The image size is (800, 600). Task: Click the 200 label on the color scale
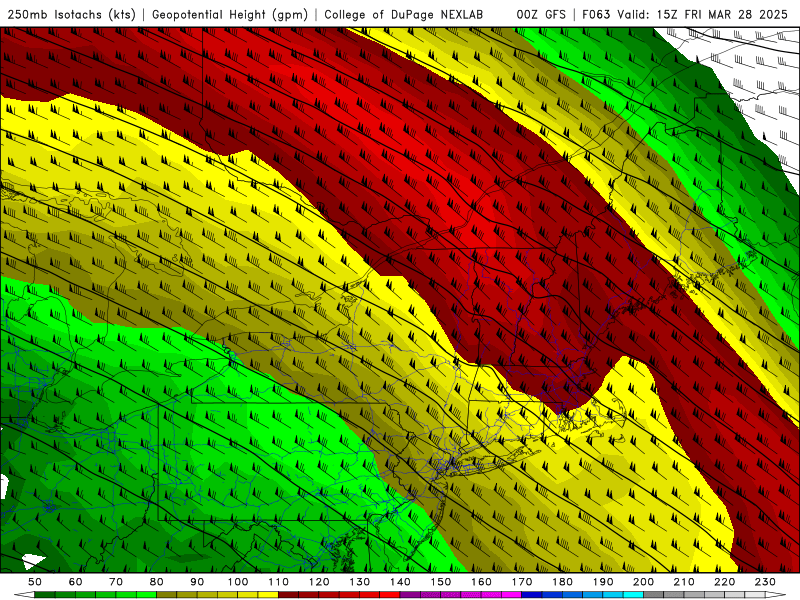(643, 582)
